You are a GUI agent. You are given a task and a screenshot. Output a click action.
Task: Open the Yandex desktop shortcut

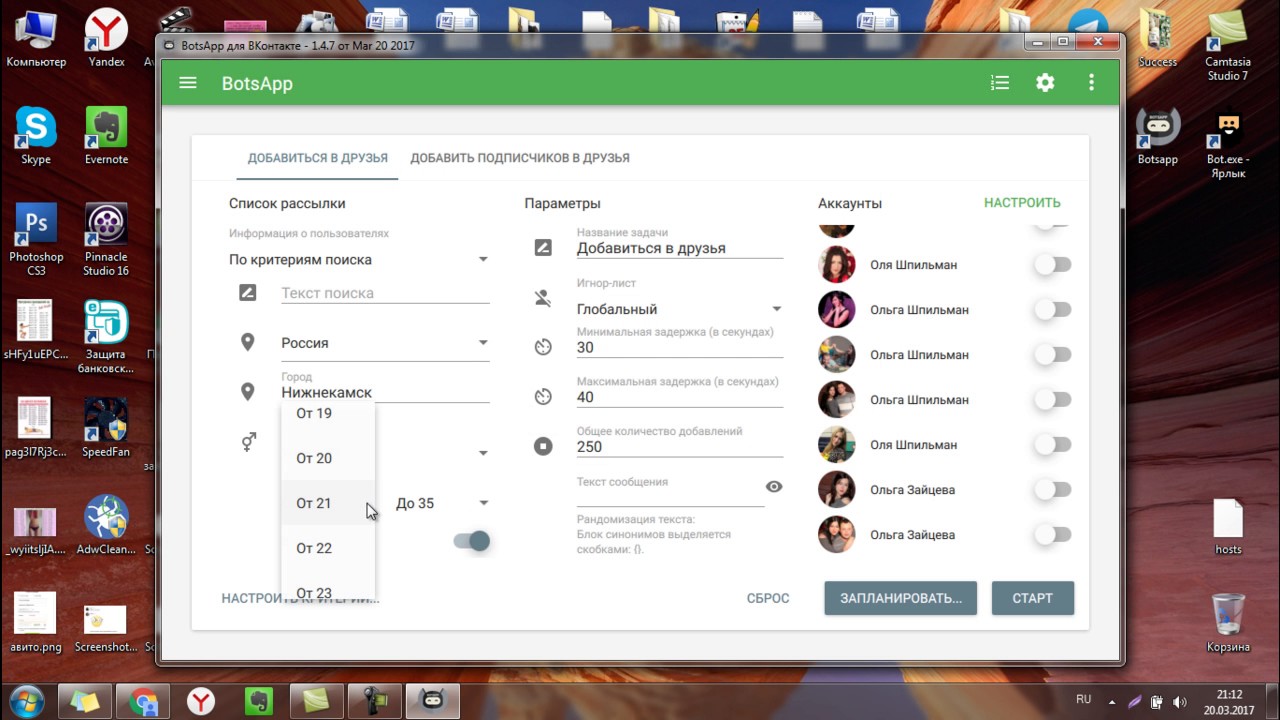(106, 39)
